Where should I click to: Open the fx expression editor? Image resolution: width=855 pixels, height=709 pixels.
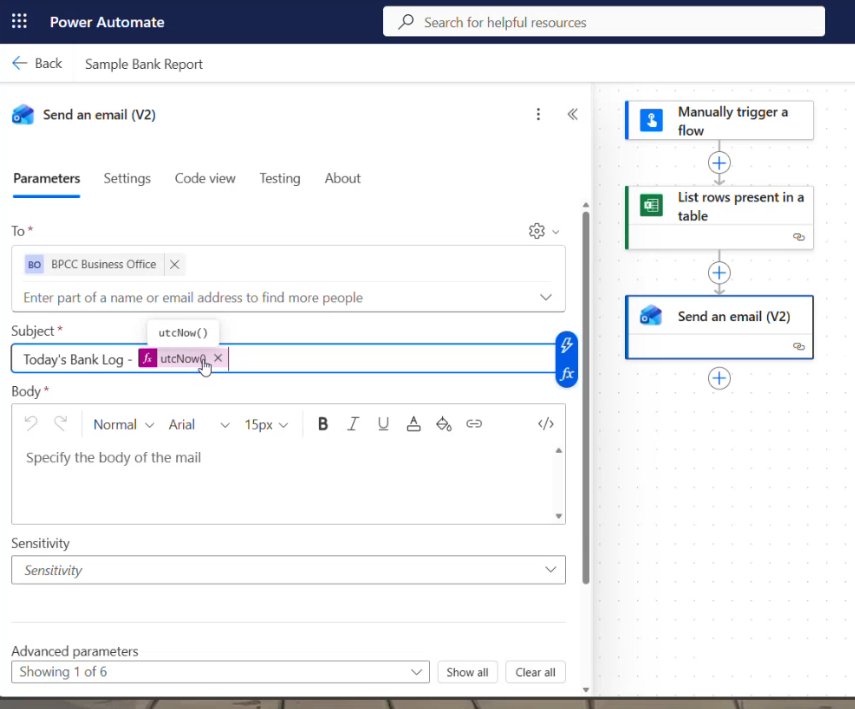coord(567,374)
